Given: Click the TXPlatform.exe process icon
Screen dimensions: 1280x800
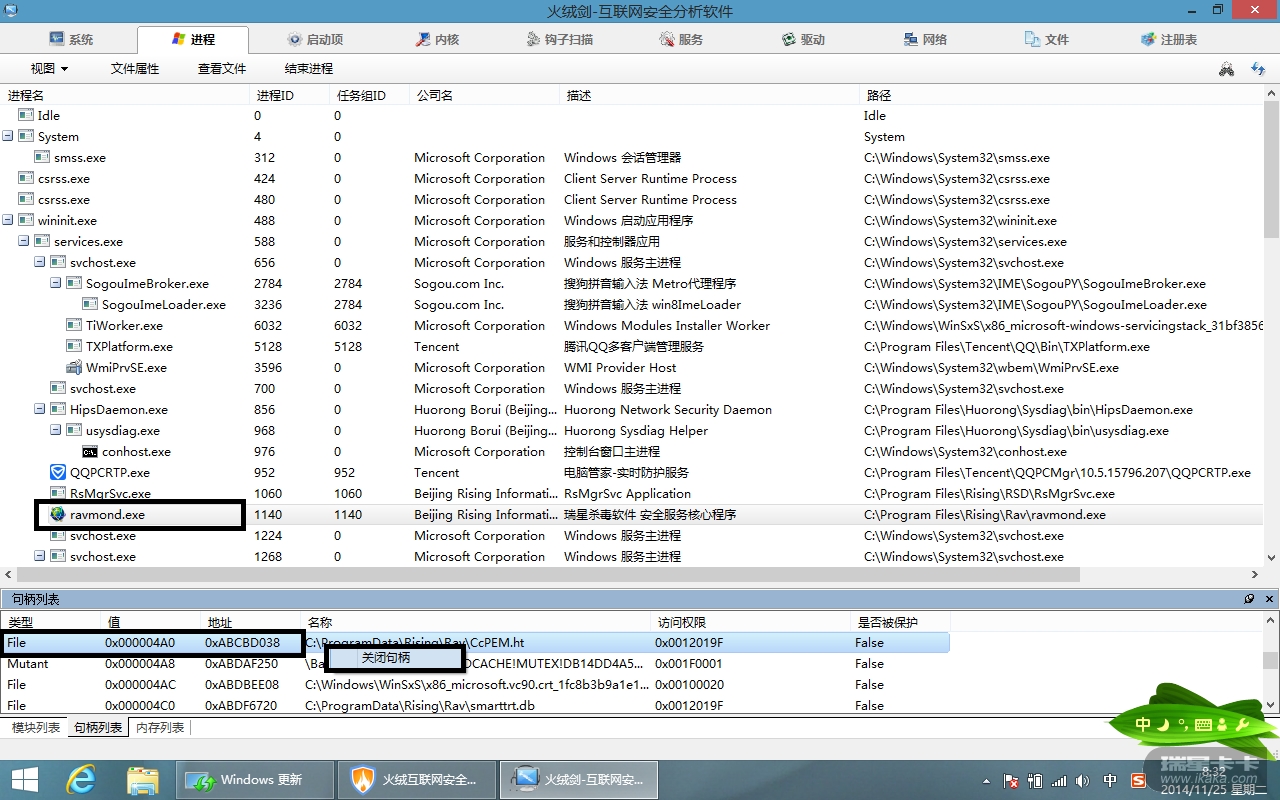Looking at the screenshot, I should point(74,346).
